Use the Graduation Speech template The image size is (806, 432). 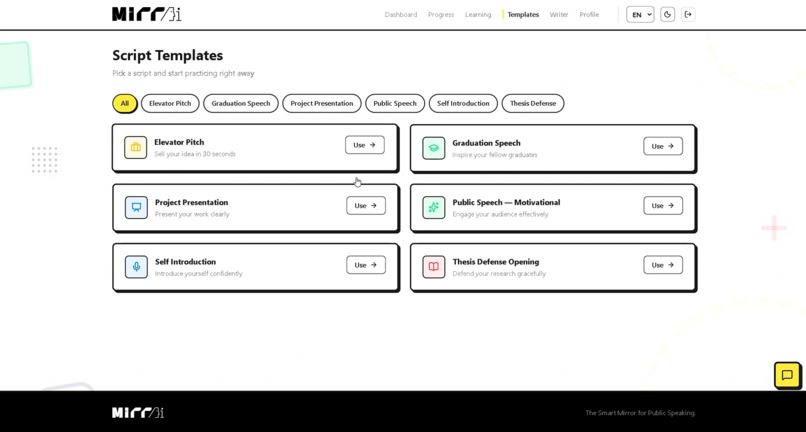click(x=663, y=146)
